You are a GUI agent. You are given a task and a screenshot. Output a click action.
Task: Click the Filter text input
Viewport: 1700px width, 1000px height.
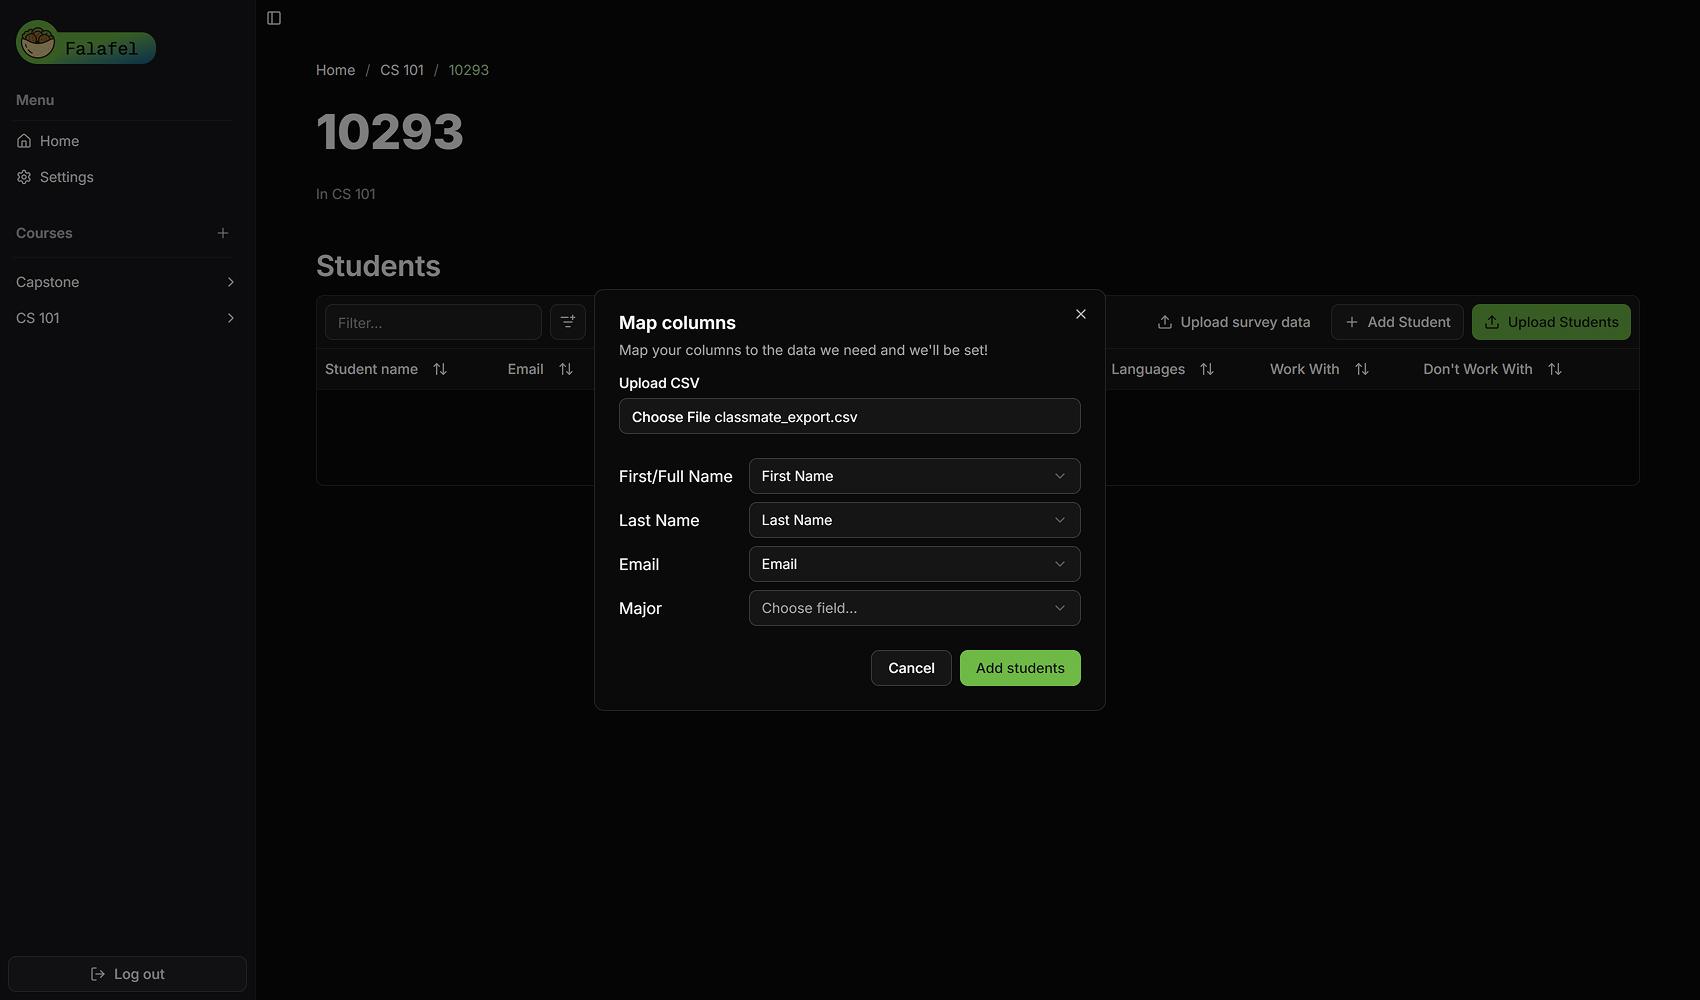[432, 321]
